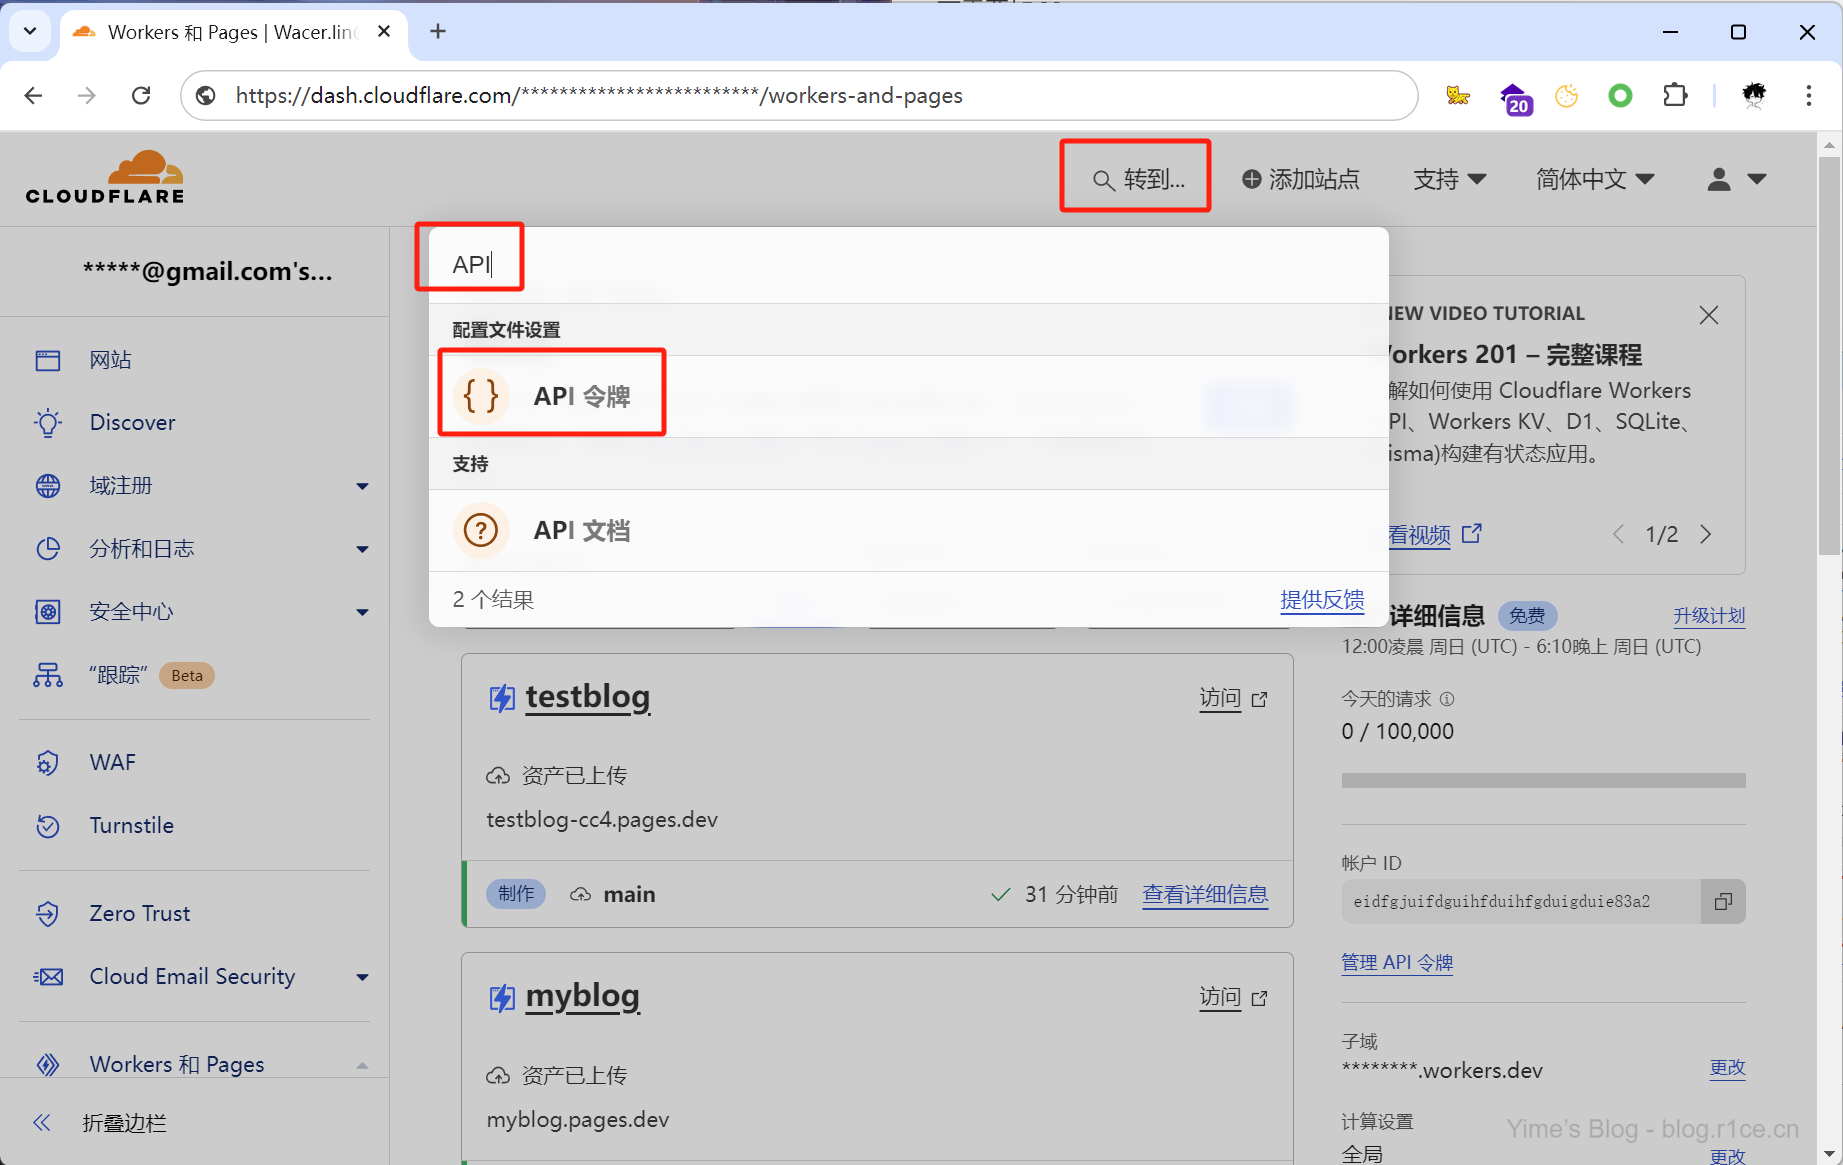Open the 简体中文 language dropdown

coord(1595,179)
